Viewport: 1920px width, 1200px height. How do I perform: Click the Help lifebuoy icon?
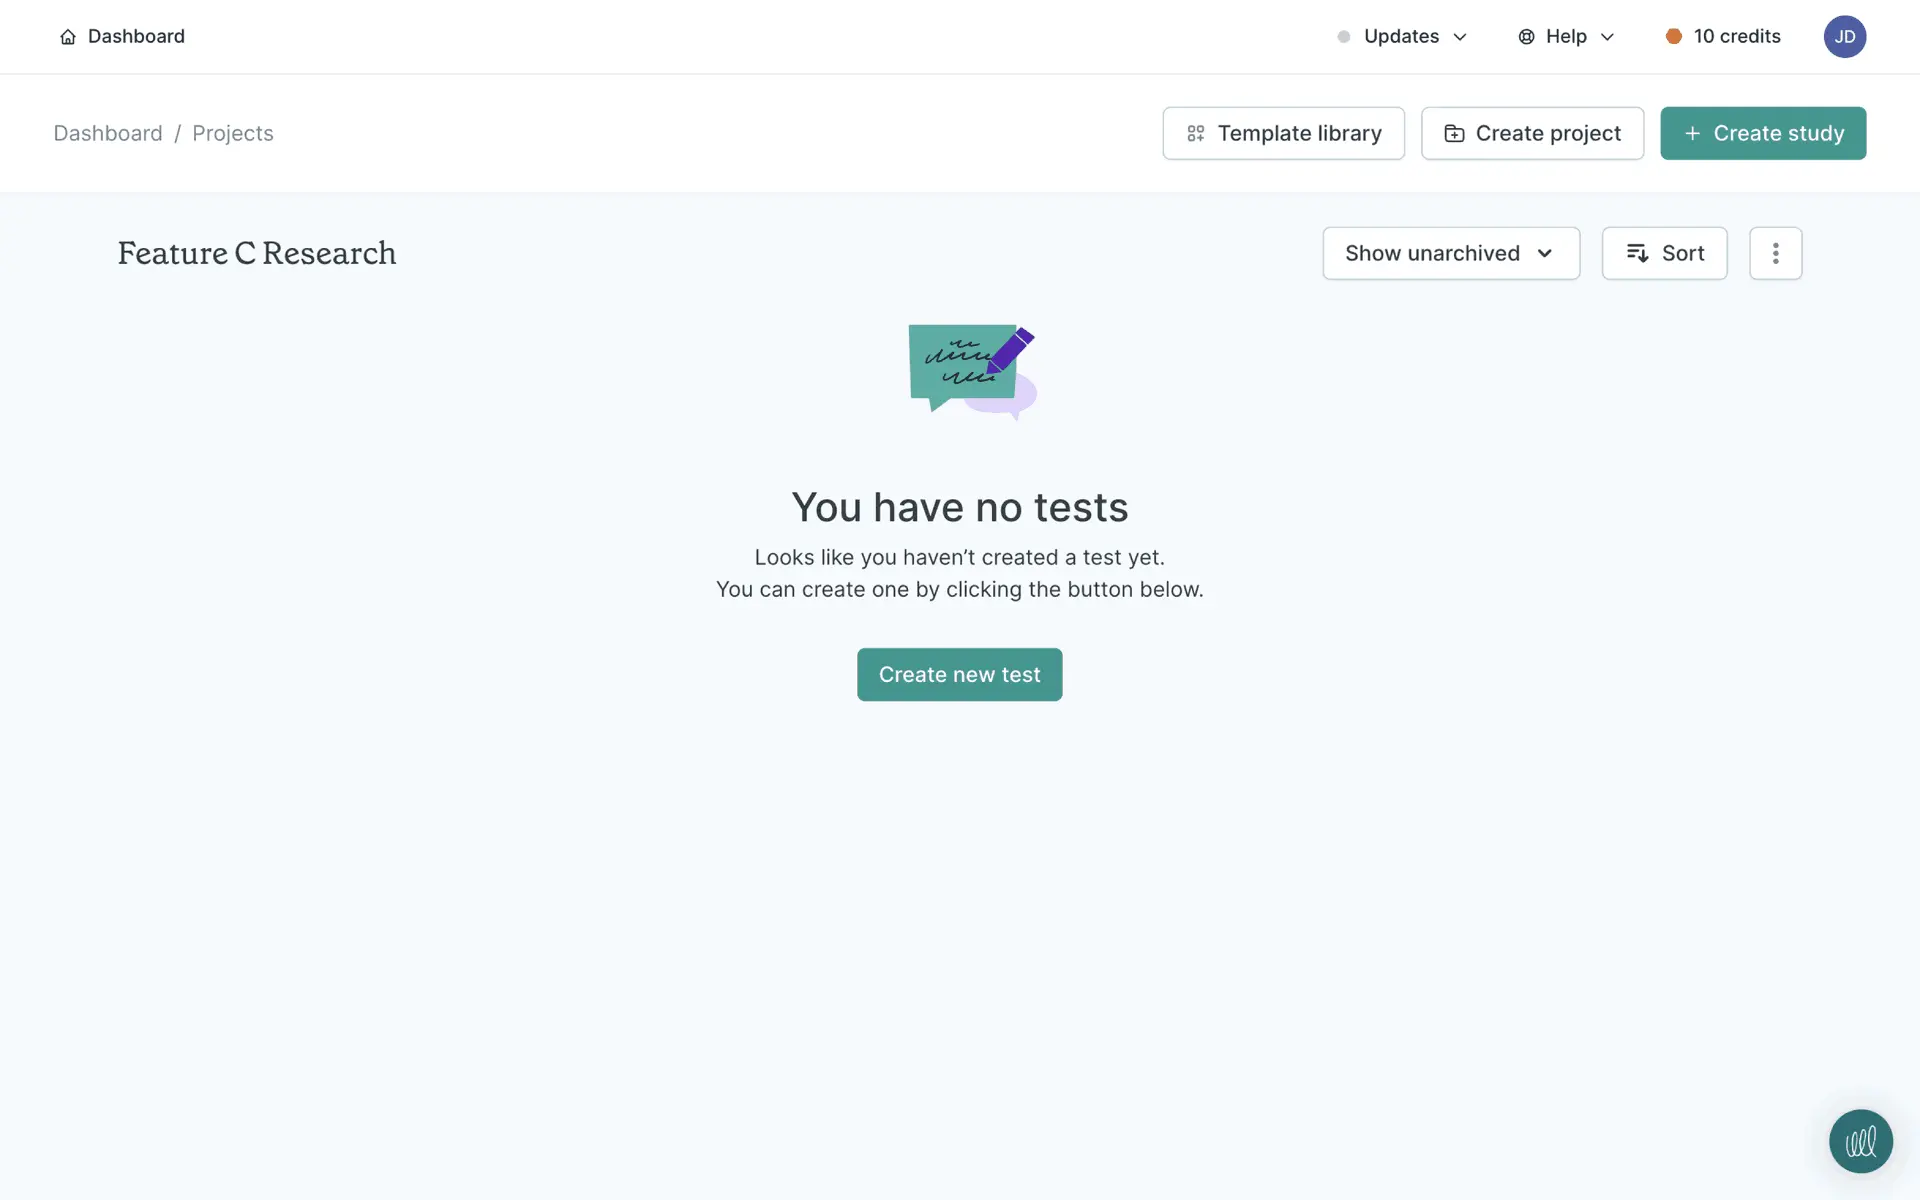1526,37
